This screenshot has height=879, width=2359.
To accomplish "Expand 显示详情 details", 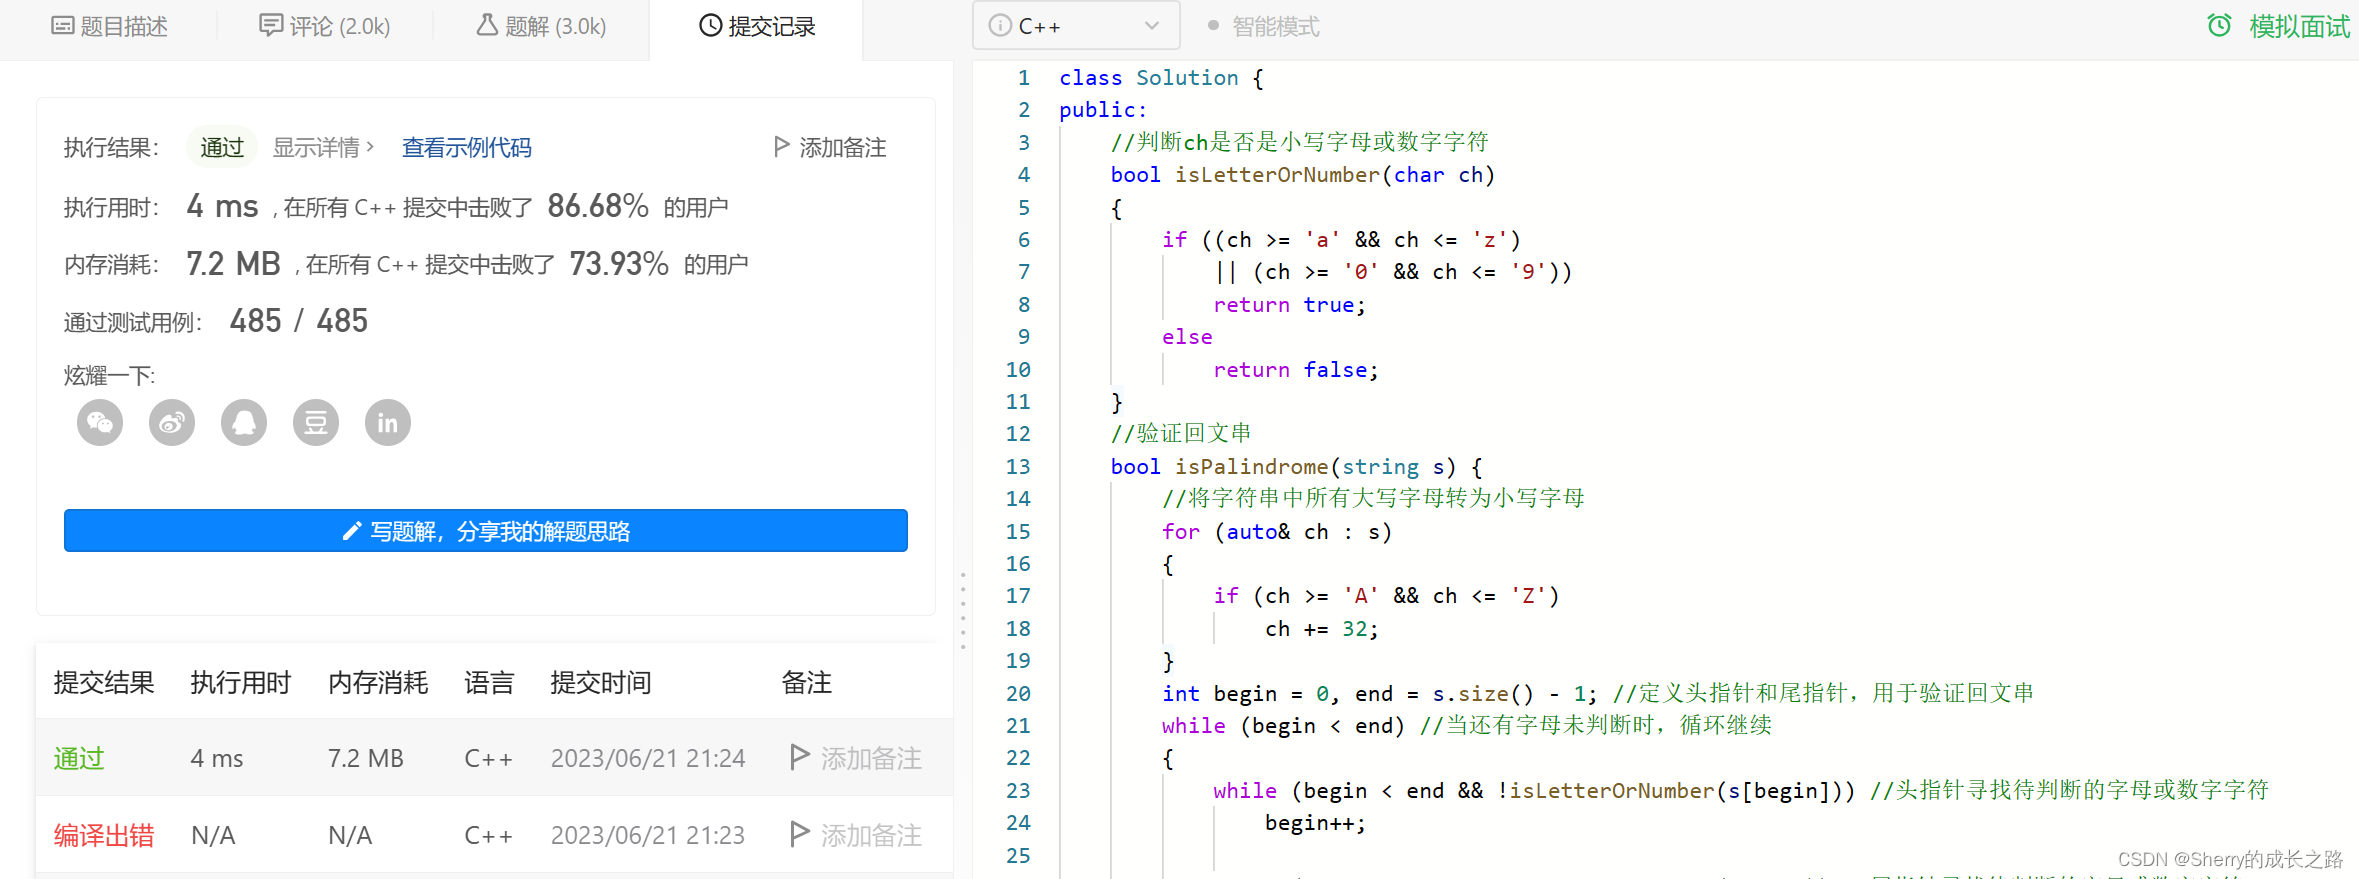I will point(323,147).
